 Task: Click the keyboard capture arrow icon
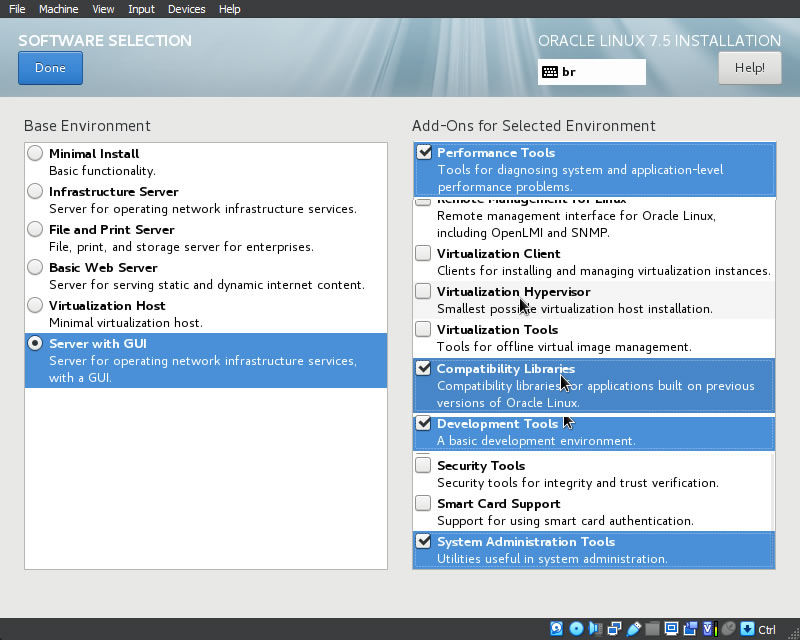[x=747, y=629]
